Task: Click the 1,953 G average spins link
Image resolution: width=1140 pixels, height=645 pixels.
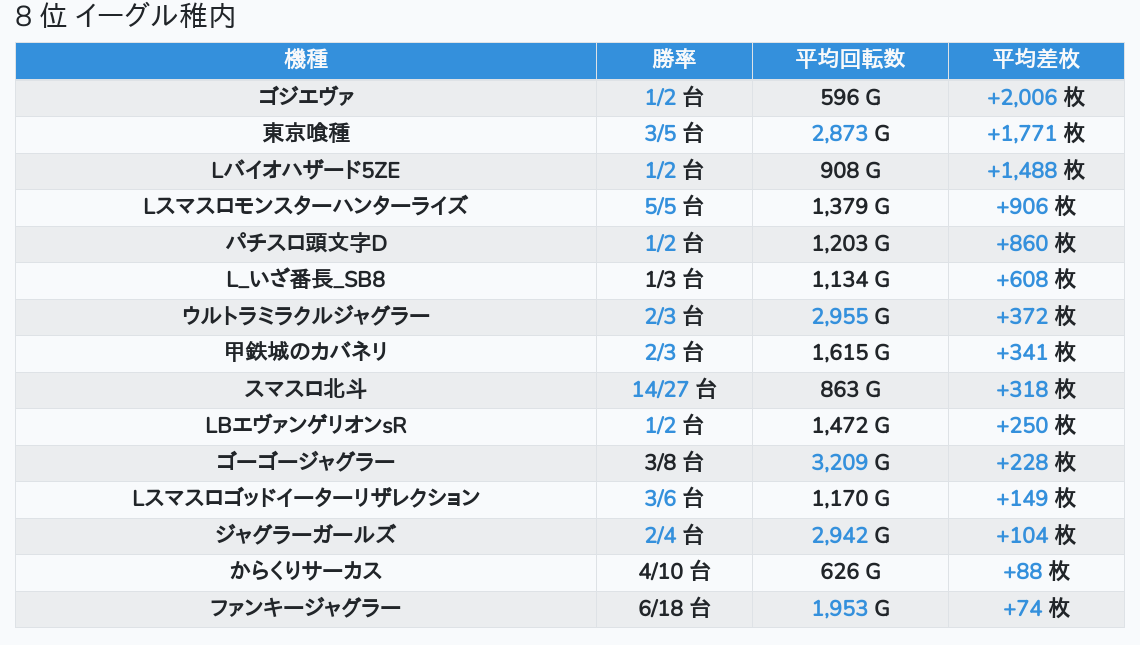Action: 840,608
